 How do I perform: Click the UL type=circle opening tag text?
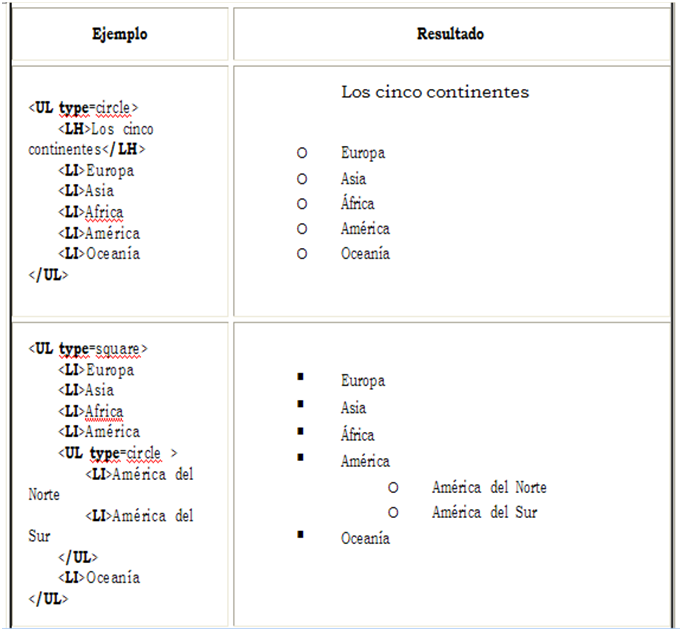click(x=83, y=108)
